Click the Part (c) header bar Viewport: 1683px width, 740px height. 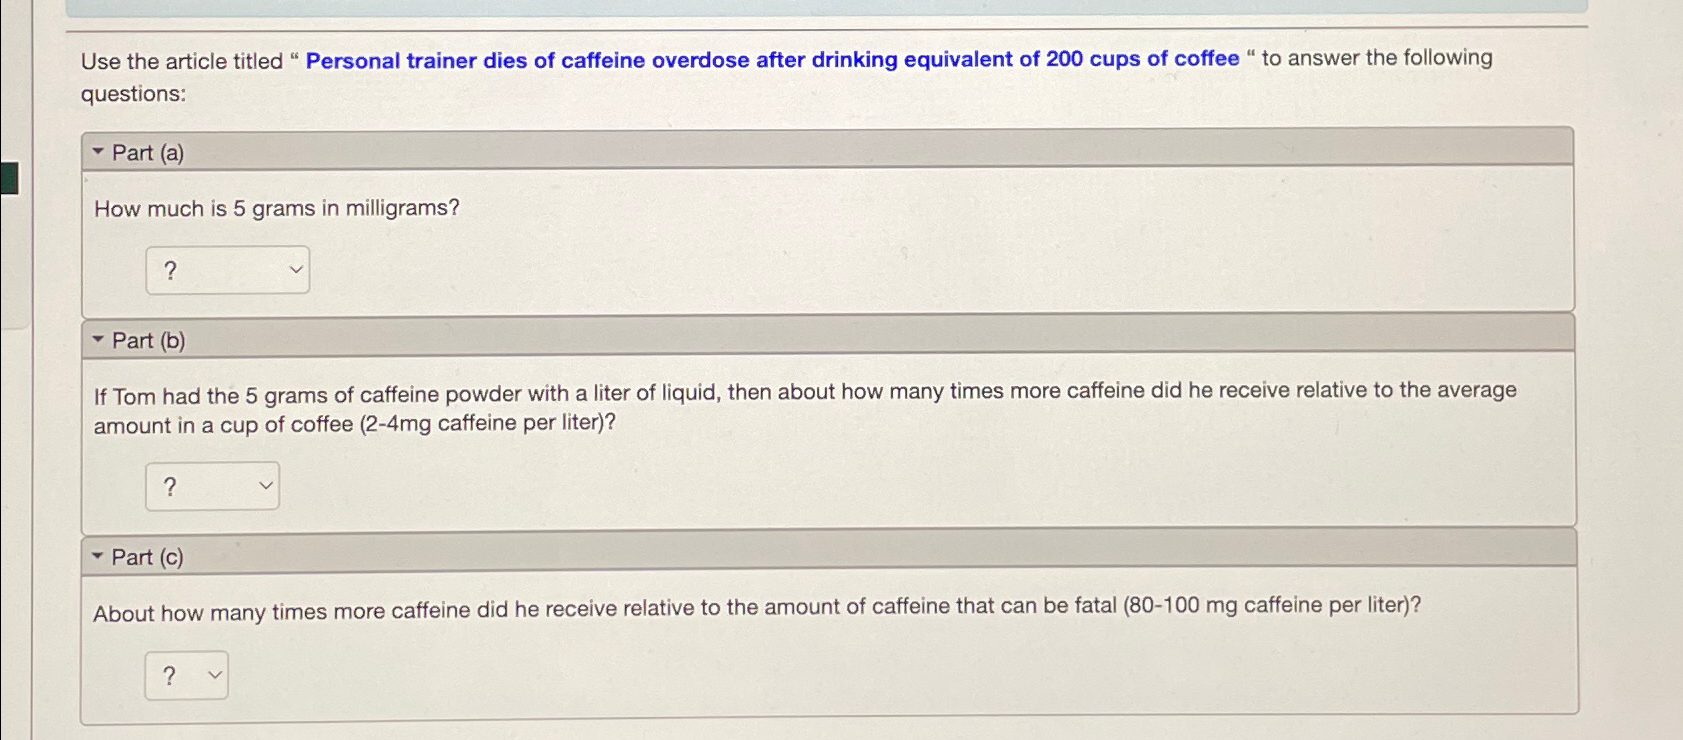(800, 556)
